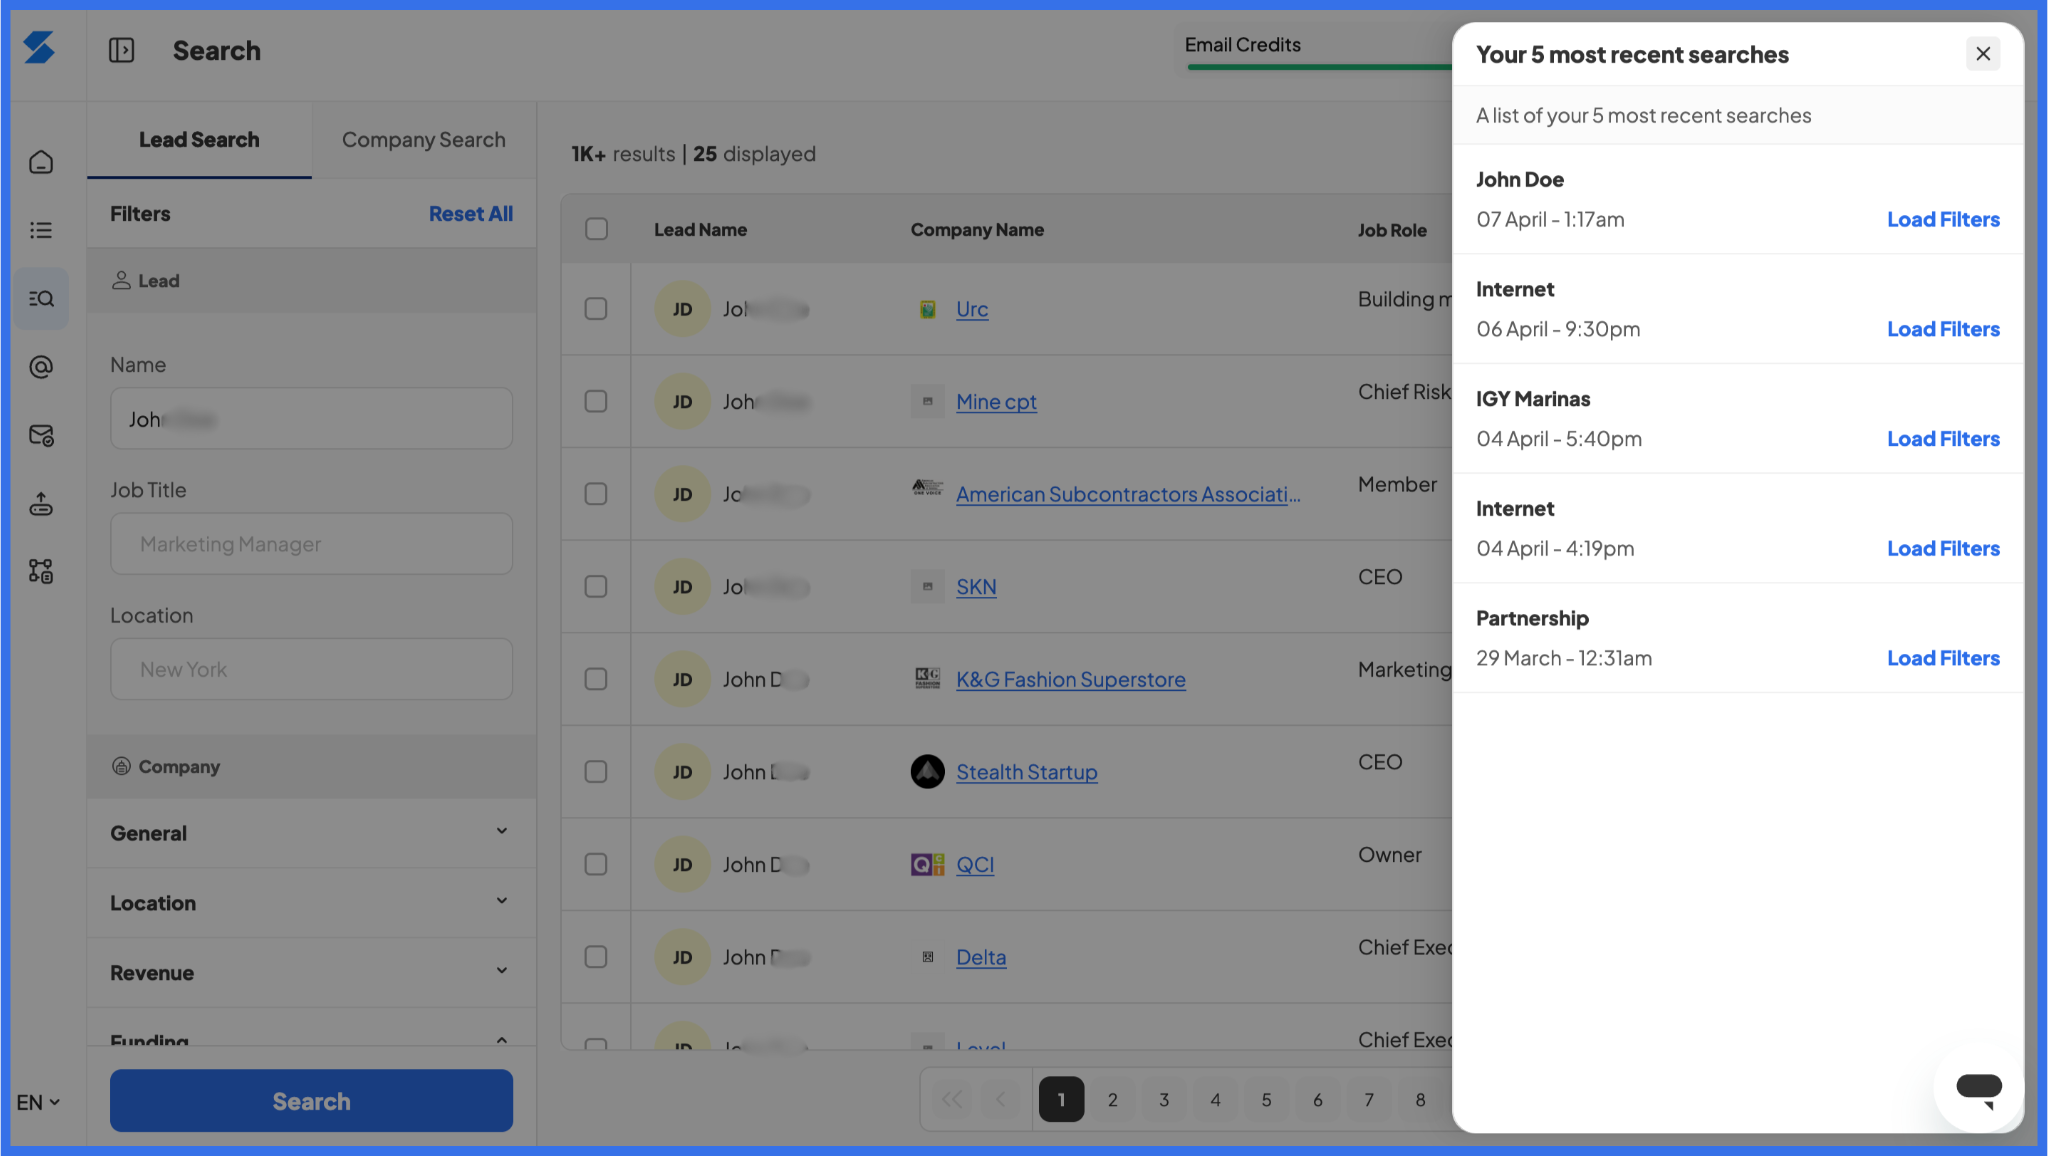Screen dimensions: 2048x1156
Task: Click the Email Credits progress bar
Action: click(1319, 67)
